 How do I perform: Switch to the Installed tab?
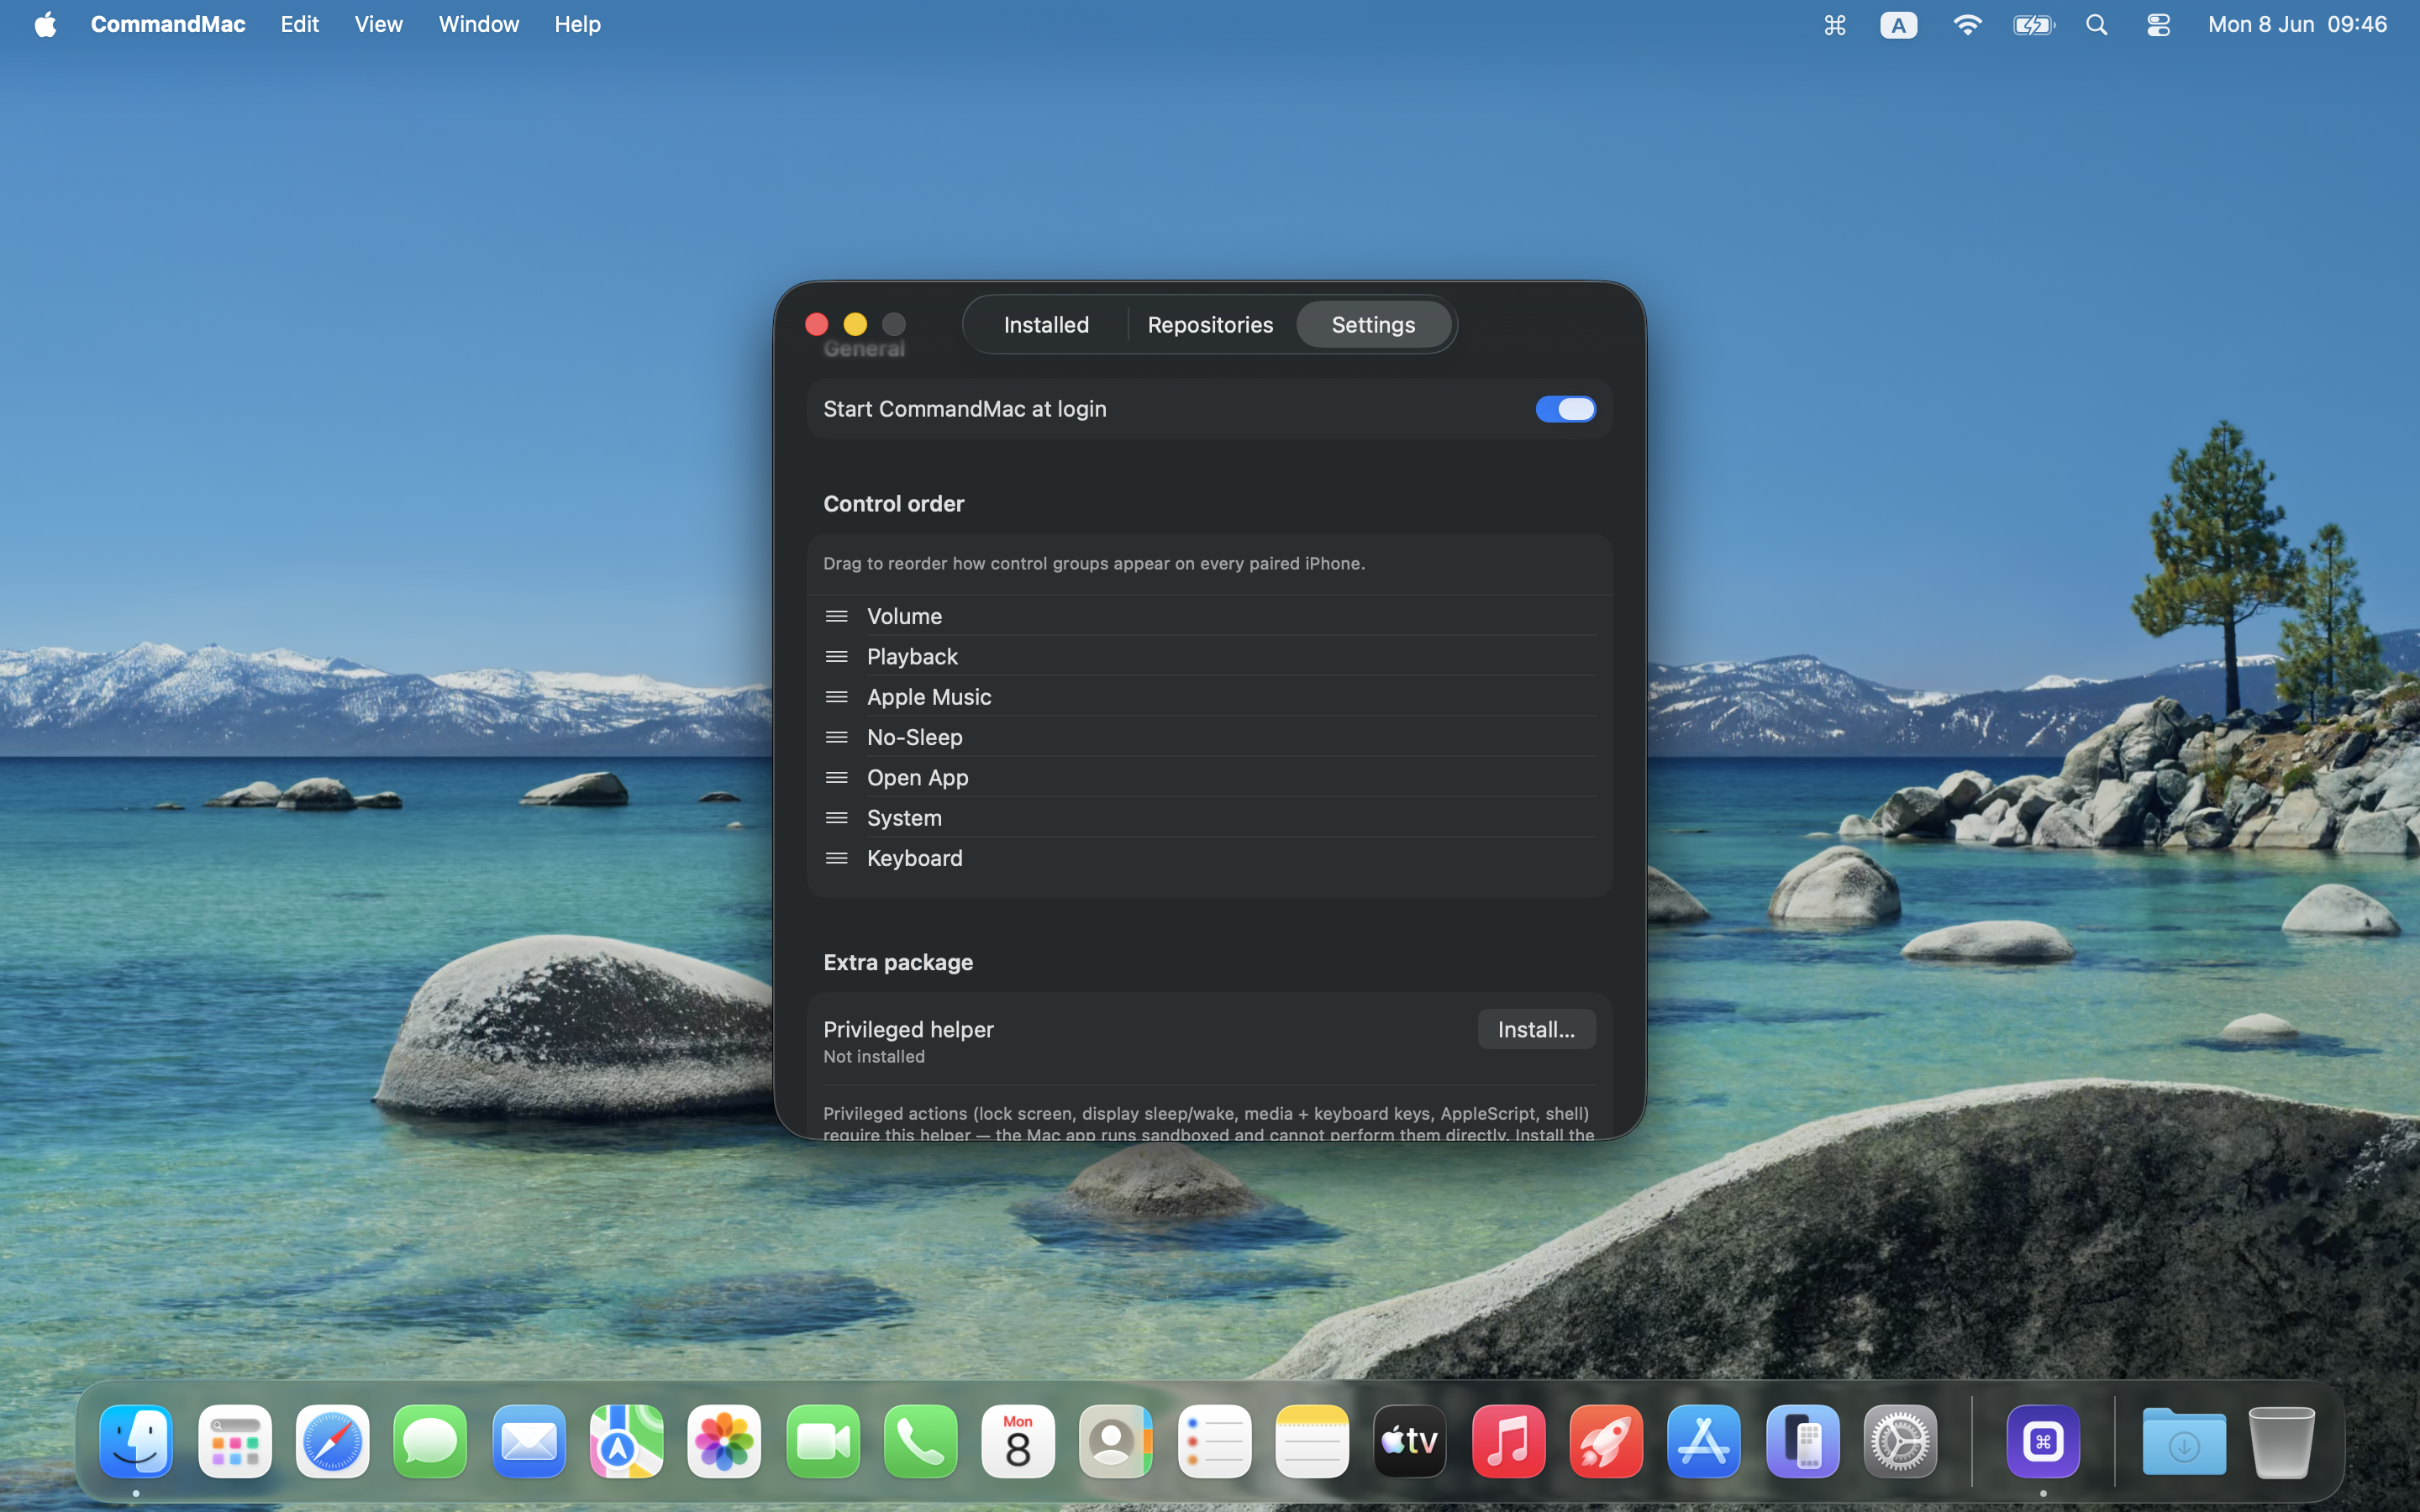pyautogui.click(x=1046, y=324)
